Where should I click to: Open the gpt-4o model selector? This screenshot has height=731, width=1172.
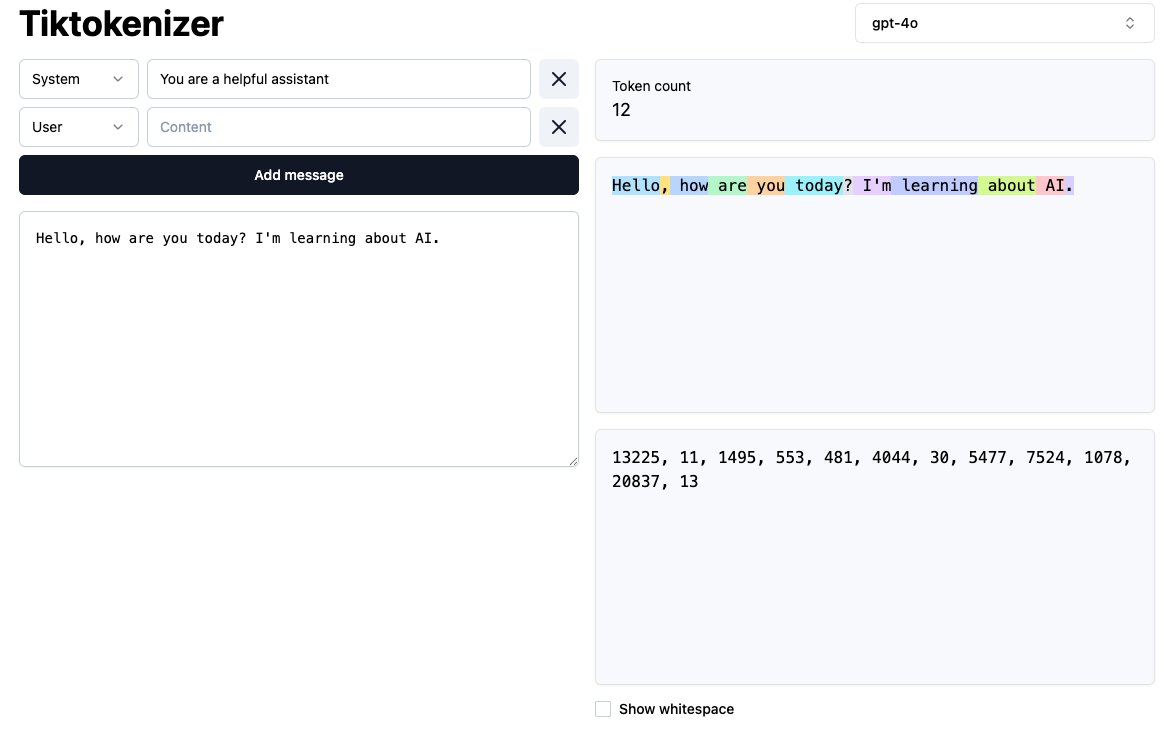1004,23
